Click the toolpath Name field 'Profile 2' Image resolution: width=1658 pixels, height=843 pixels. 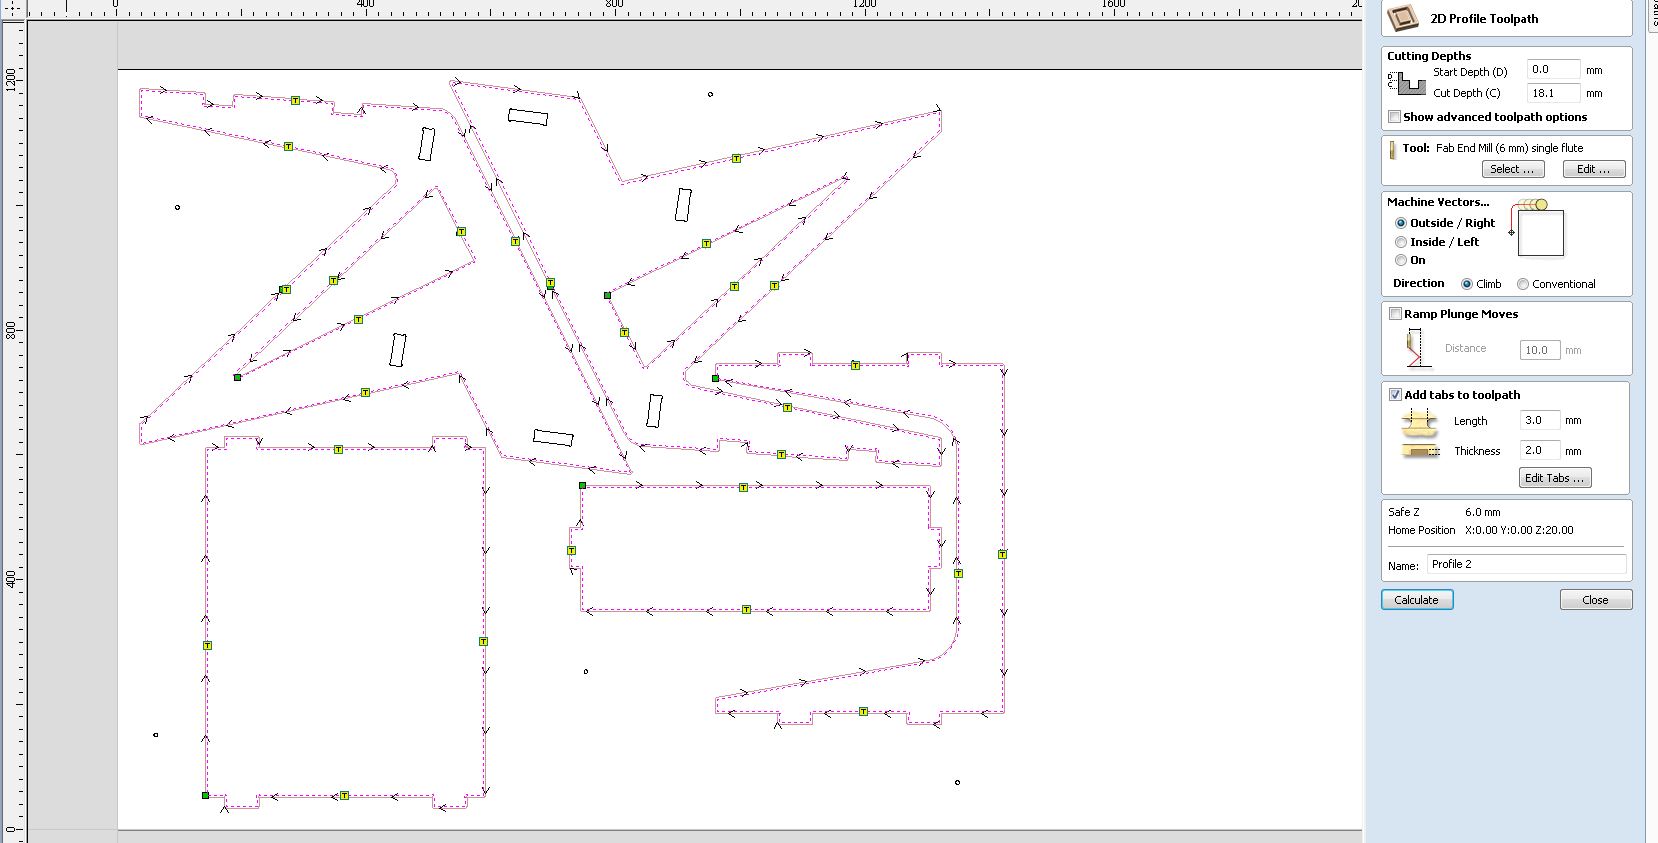pyautogui.click(x=1527, y=564)
